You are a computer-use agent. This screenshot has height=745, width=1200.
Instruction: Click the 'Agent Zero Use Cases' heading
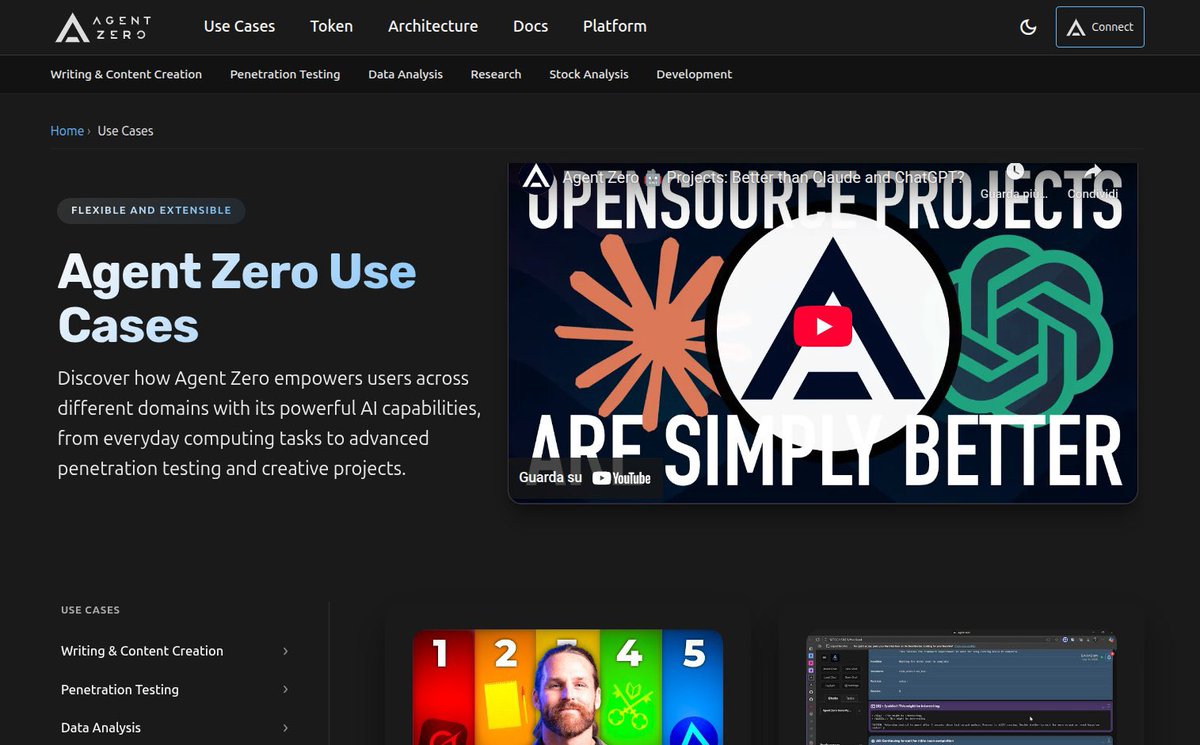237,298
